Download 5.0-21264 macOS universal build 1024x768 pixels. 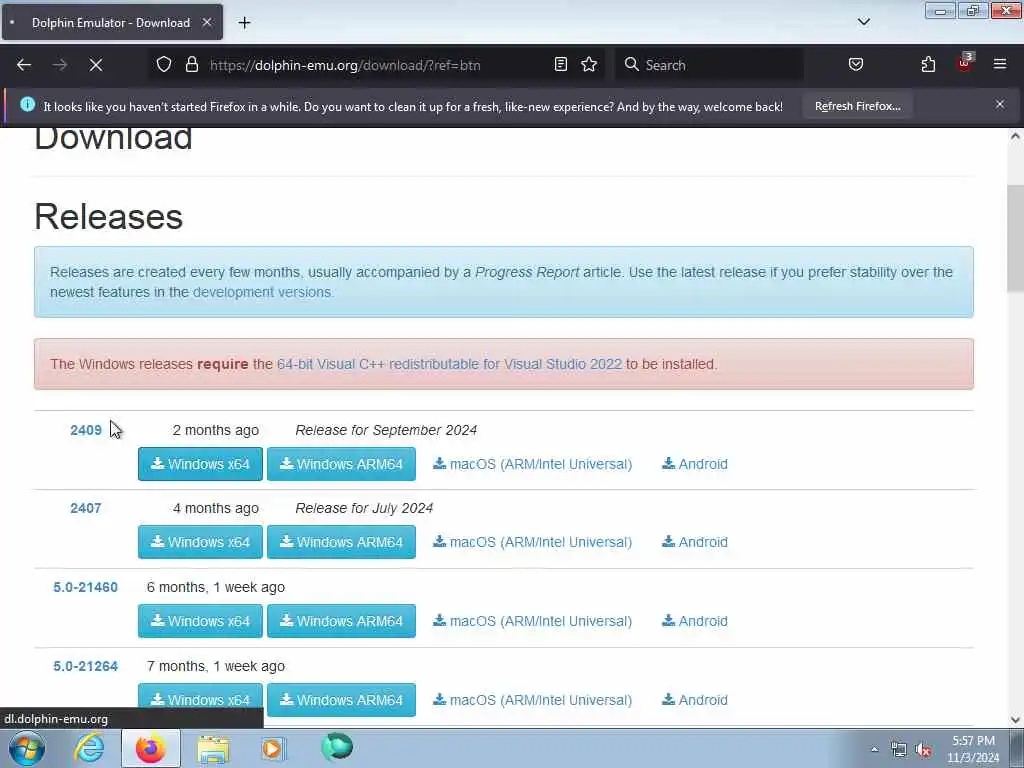click(532, 700)
